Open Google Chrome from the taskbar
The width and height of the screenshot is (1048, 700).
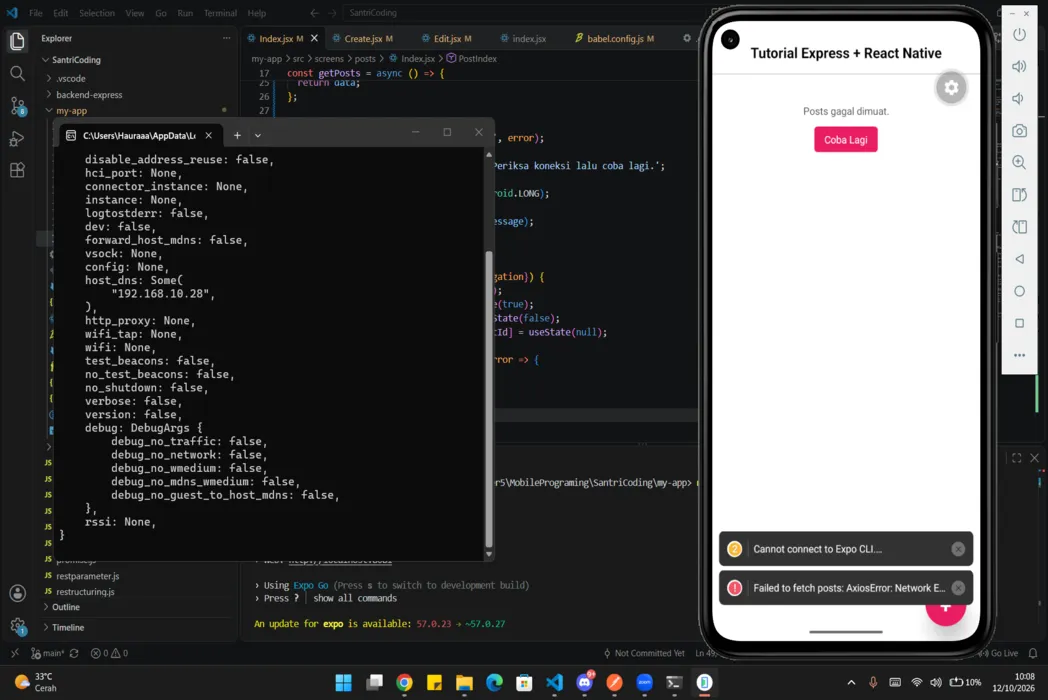click(404, 683)
